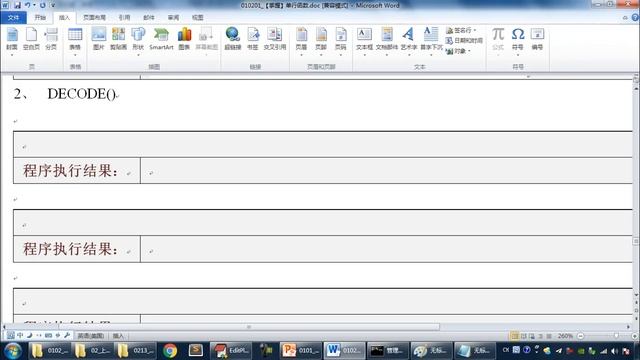The height and width of the screenshot is (360, 640).
Task: Switch to the 页面布局 (Page Layout) tab
Action: click(x=94, y=18)
